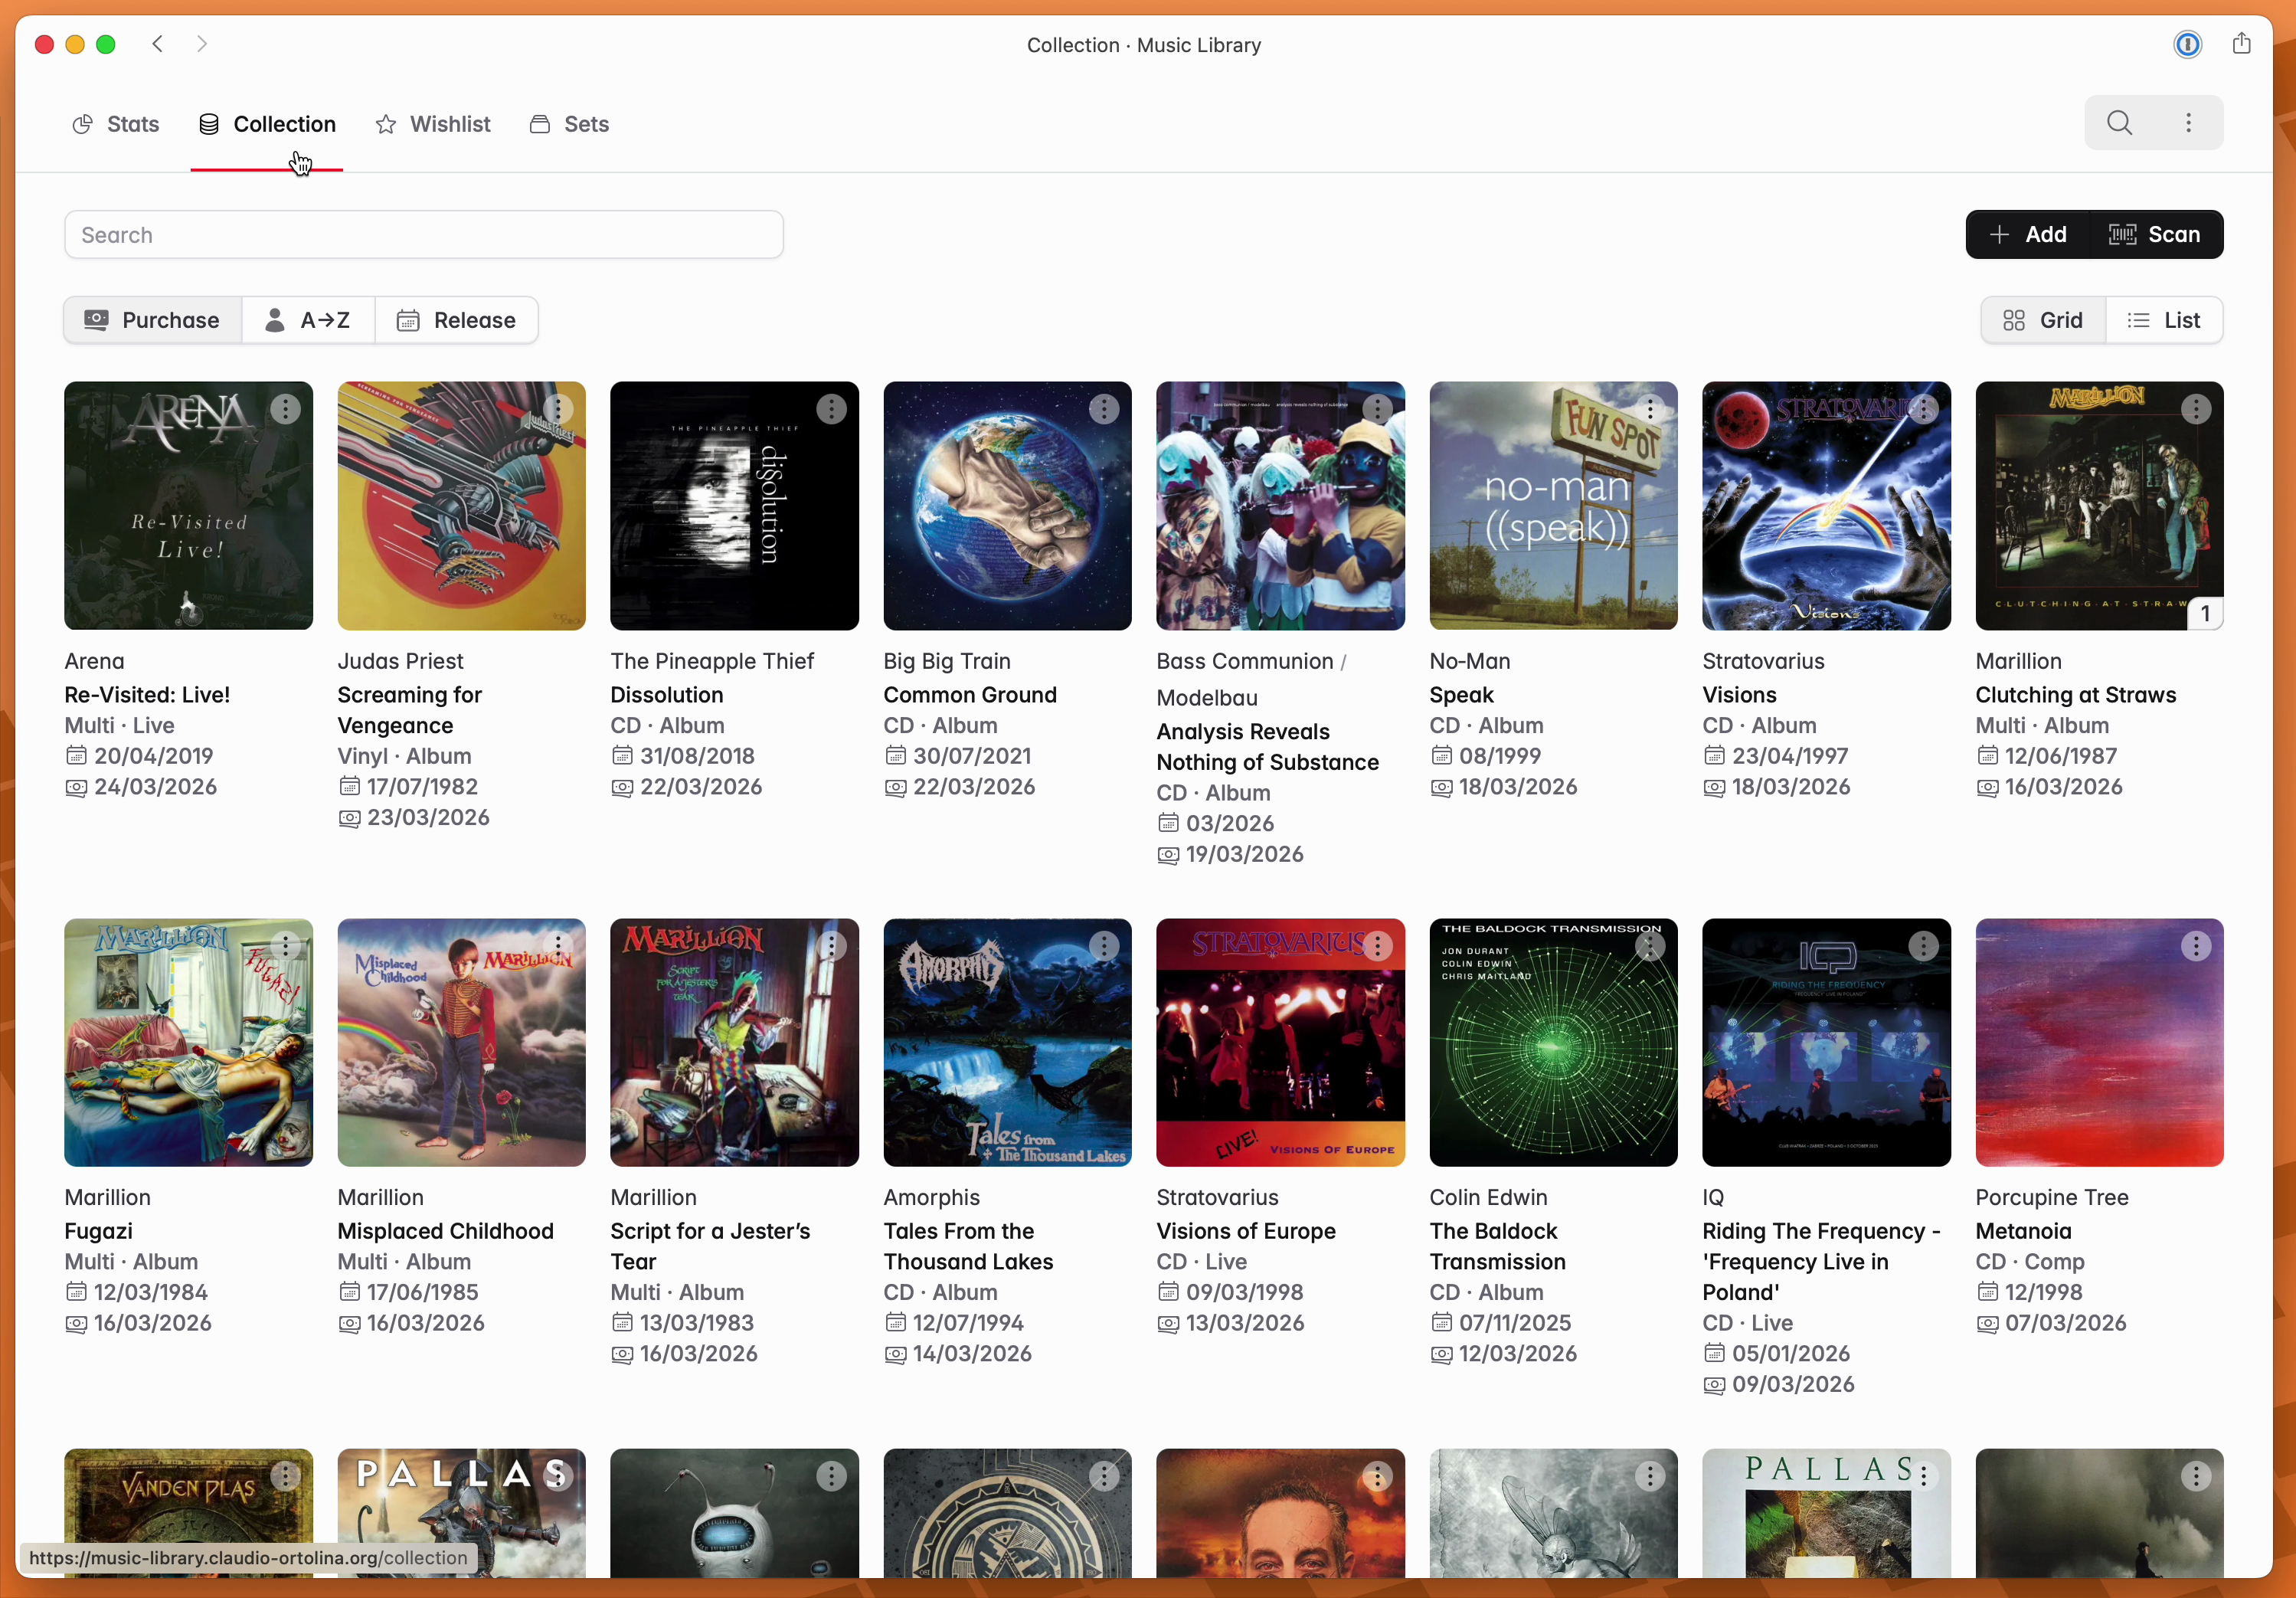Screen dimensions: 2296x1598
Task: Open the Wishlist tab
Action: 433,124
